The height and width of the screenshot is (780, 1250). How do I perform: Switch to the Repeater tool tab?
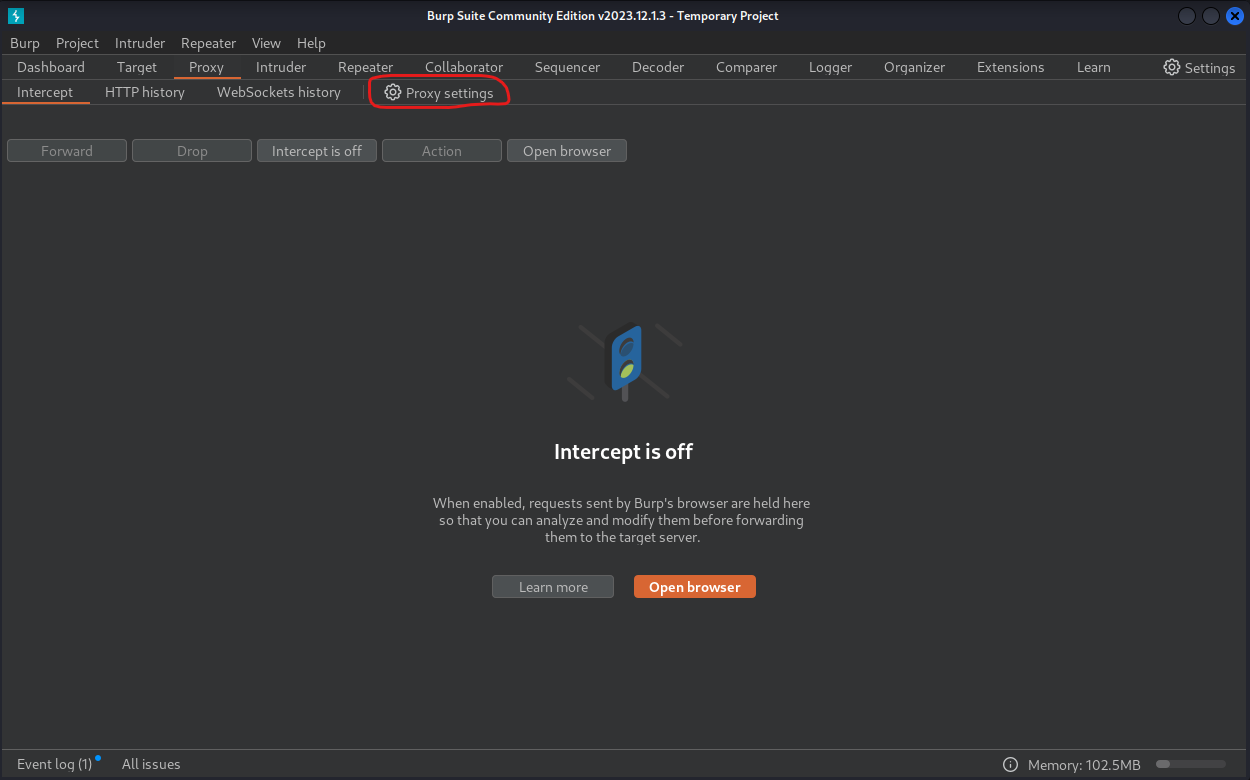coord(365,67)
